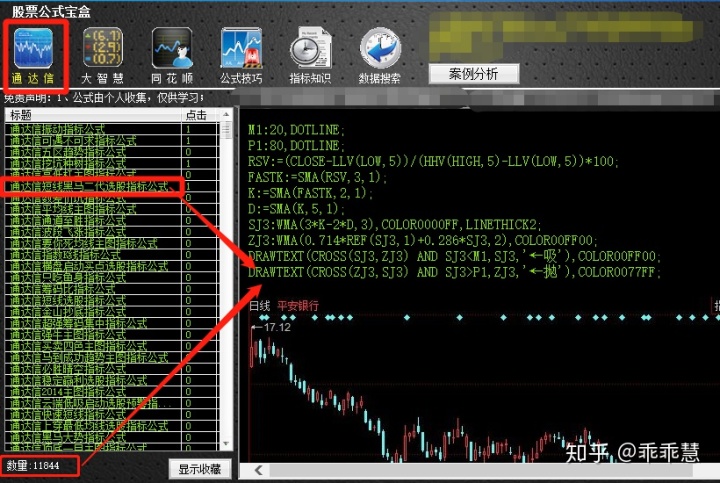The height and width of the screenshot is (483, 720).
Task: Click the 显示收藏 button
Action: point(200,469)
